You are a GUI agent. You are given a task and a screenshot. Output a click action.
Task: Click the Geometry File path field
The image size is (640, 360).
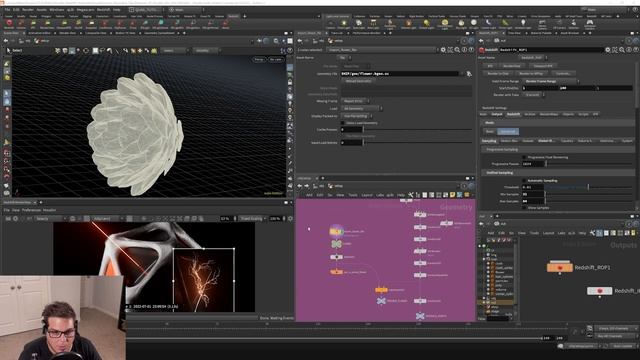[400, 74]
